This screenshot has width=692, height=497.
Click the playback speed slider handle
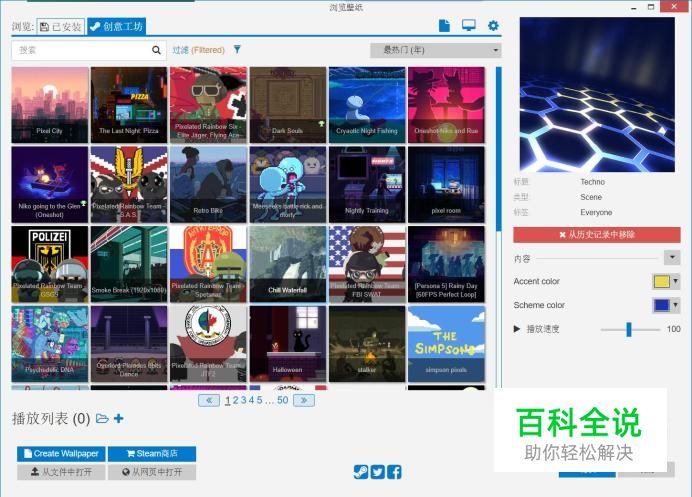629,329
